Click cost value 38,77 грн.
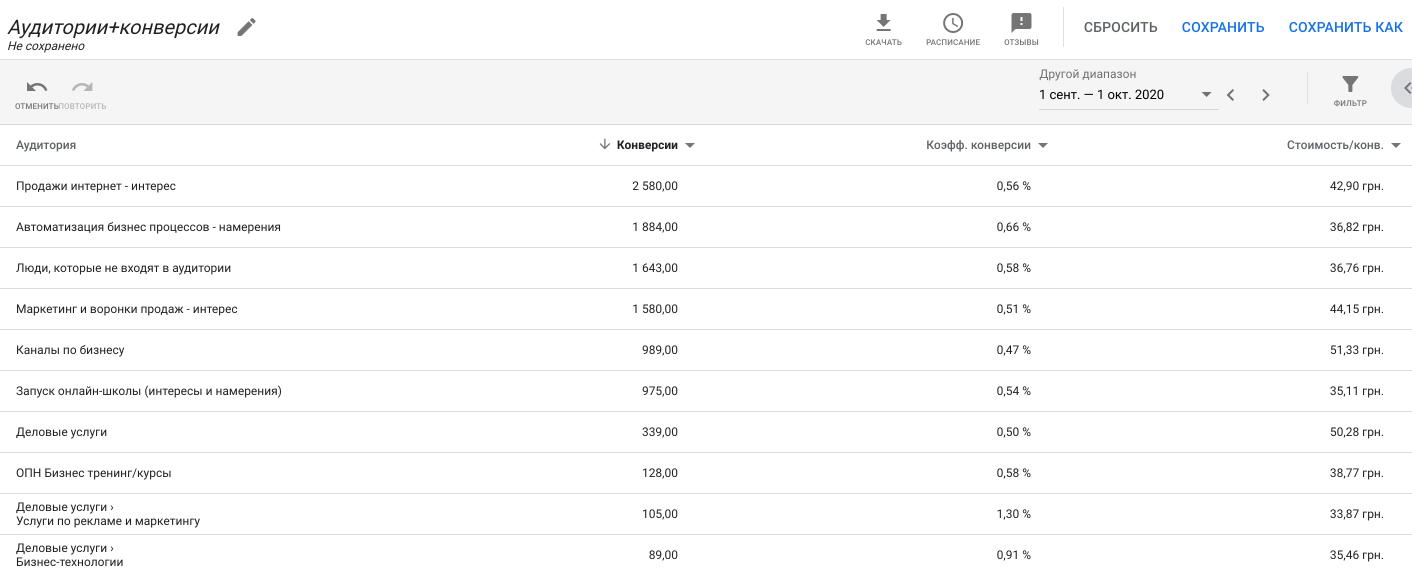Screen dimensions: 1412x571 1357,473
